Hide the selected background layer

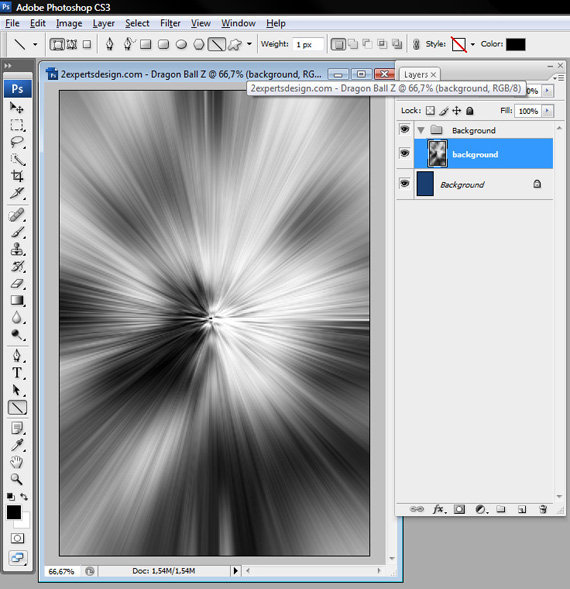pyautogui.click(x=405, y=153)
